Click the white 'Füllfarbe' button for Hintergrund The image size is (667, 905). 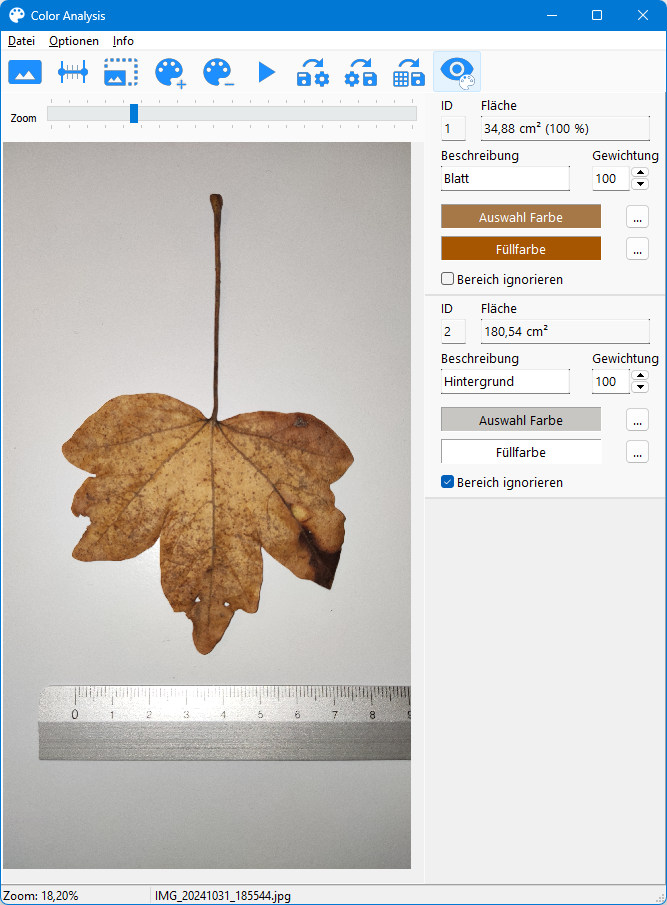click(520, 452)
